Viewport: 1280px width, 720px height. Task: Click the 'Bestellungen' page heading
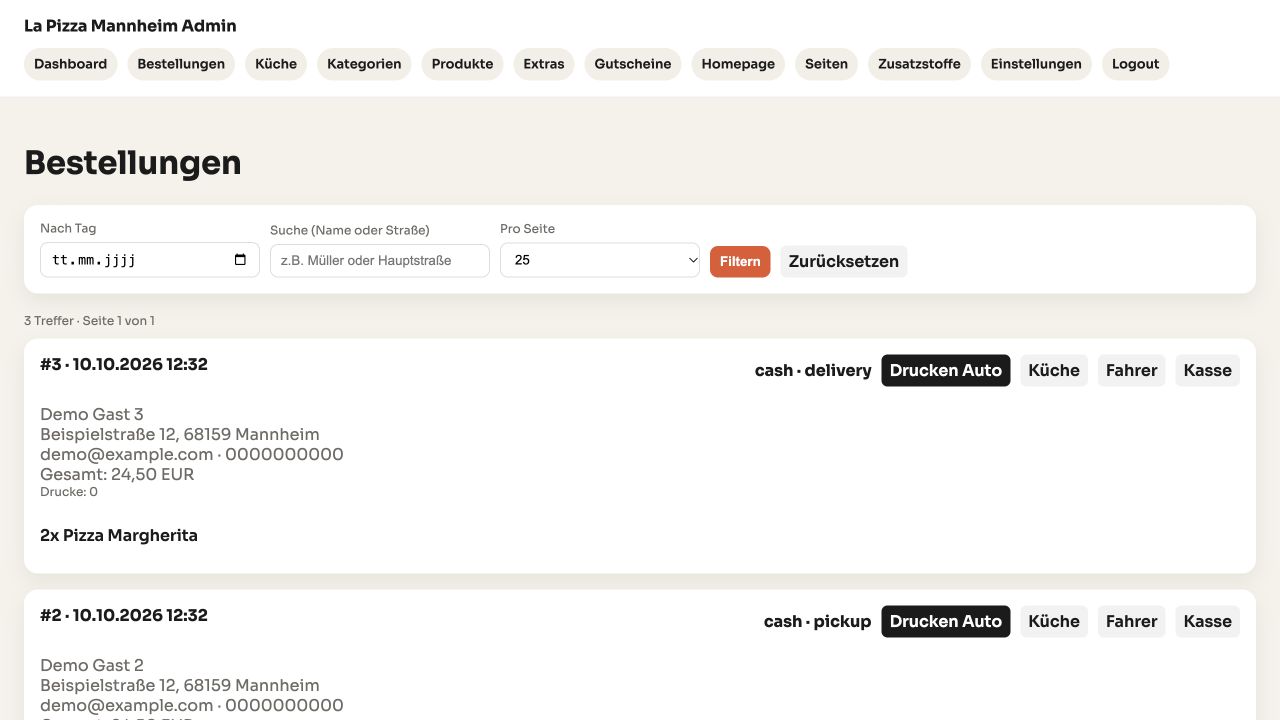click(133, 162)
